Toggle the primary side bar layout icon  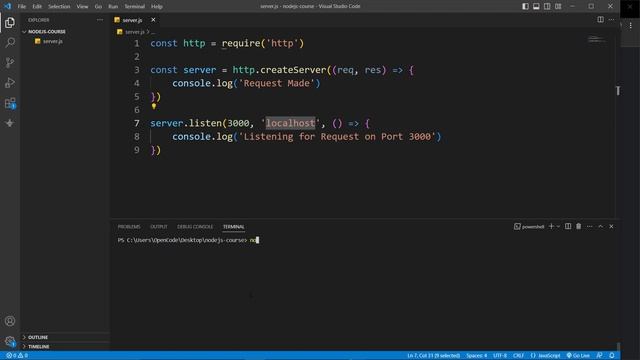(525, 6)
